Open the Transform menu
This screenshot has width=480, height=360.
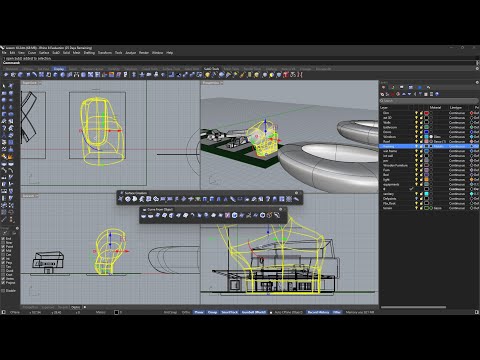(105, 53)
